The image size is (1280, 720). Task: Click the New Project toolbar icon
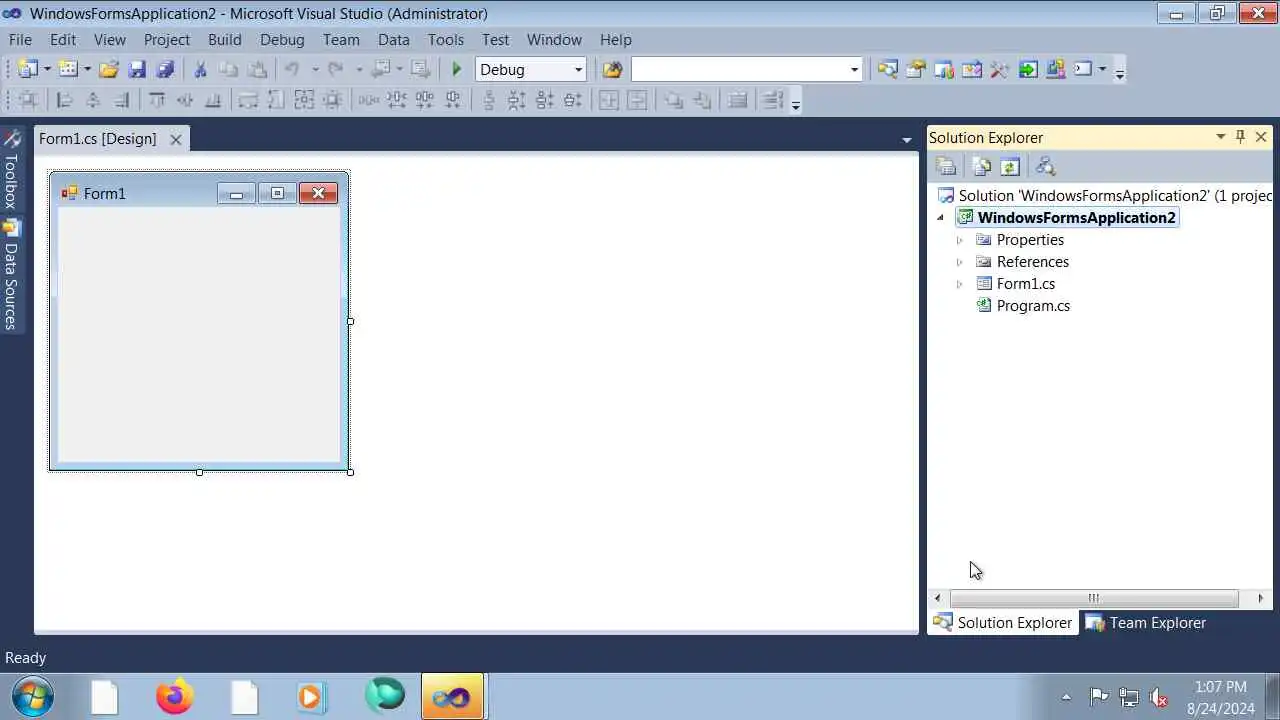pyautogui.click(x=27, y=69)
